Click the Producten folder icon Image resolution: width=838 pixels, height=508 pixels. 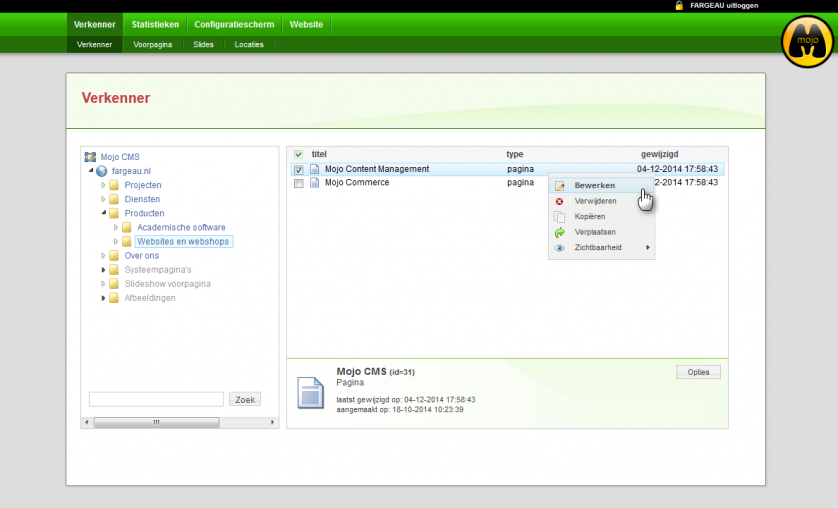coord(114,213)
